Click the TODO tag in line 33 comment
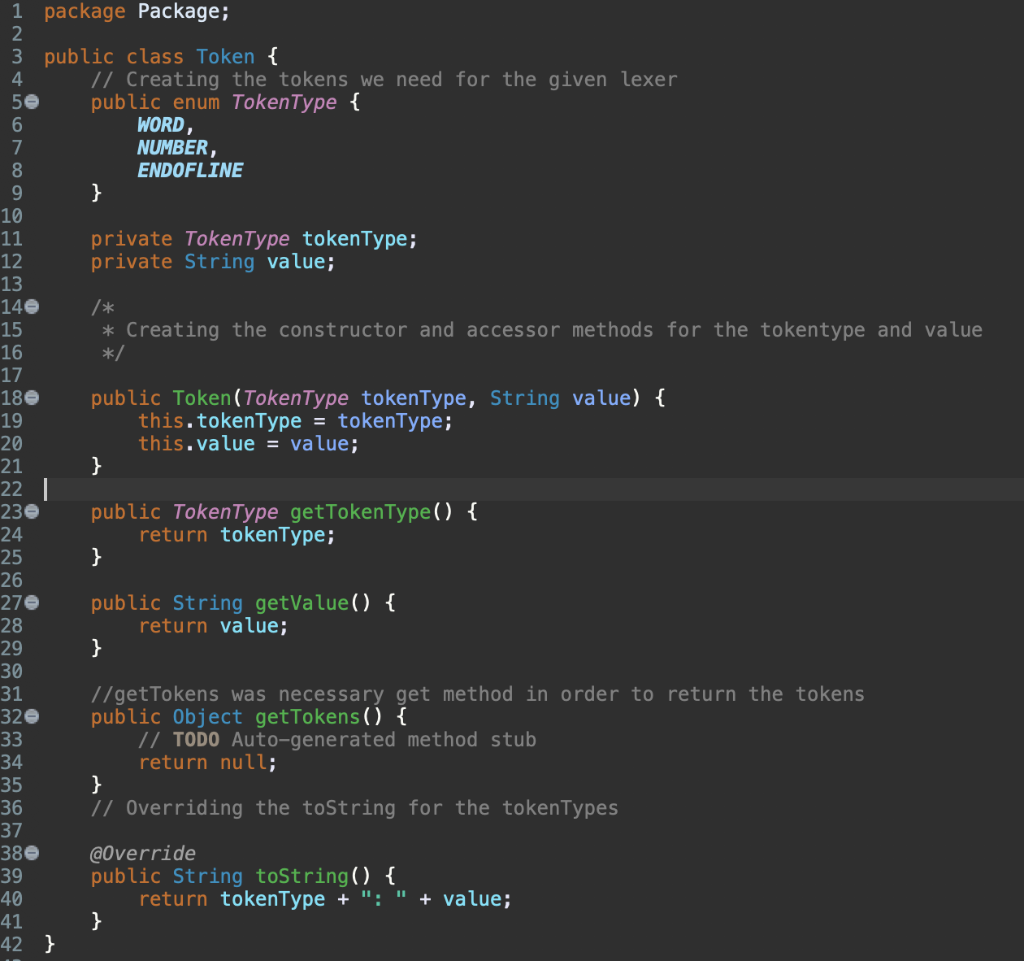The height and width of the screenshot is (961, 1024). tap(196, 740)
